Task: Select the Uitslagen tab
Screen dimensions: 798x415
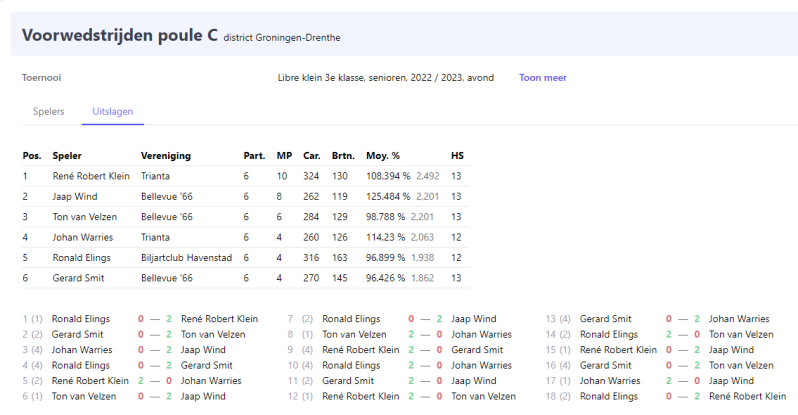Action: point(112,111)
